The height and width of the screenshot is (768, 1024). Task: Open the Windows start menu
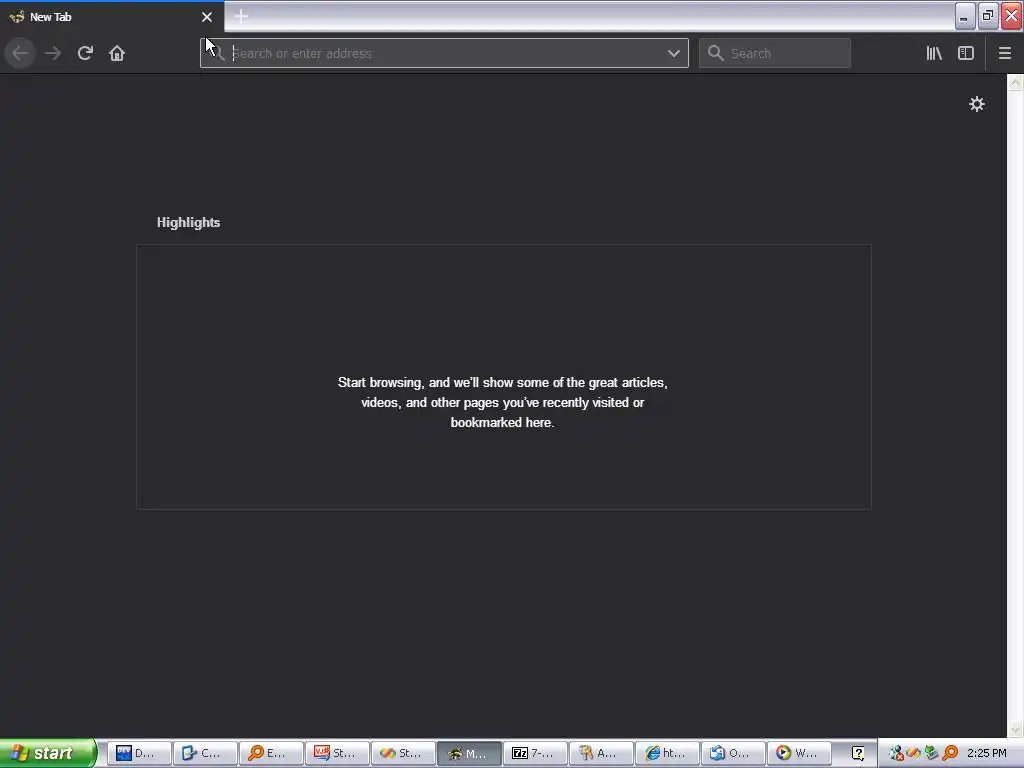click(48, 753)
